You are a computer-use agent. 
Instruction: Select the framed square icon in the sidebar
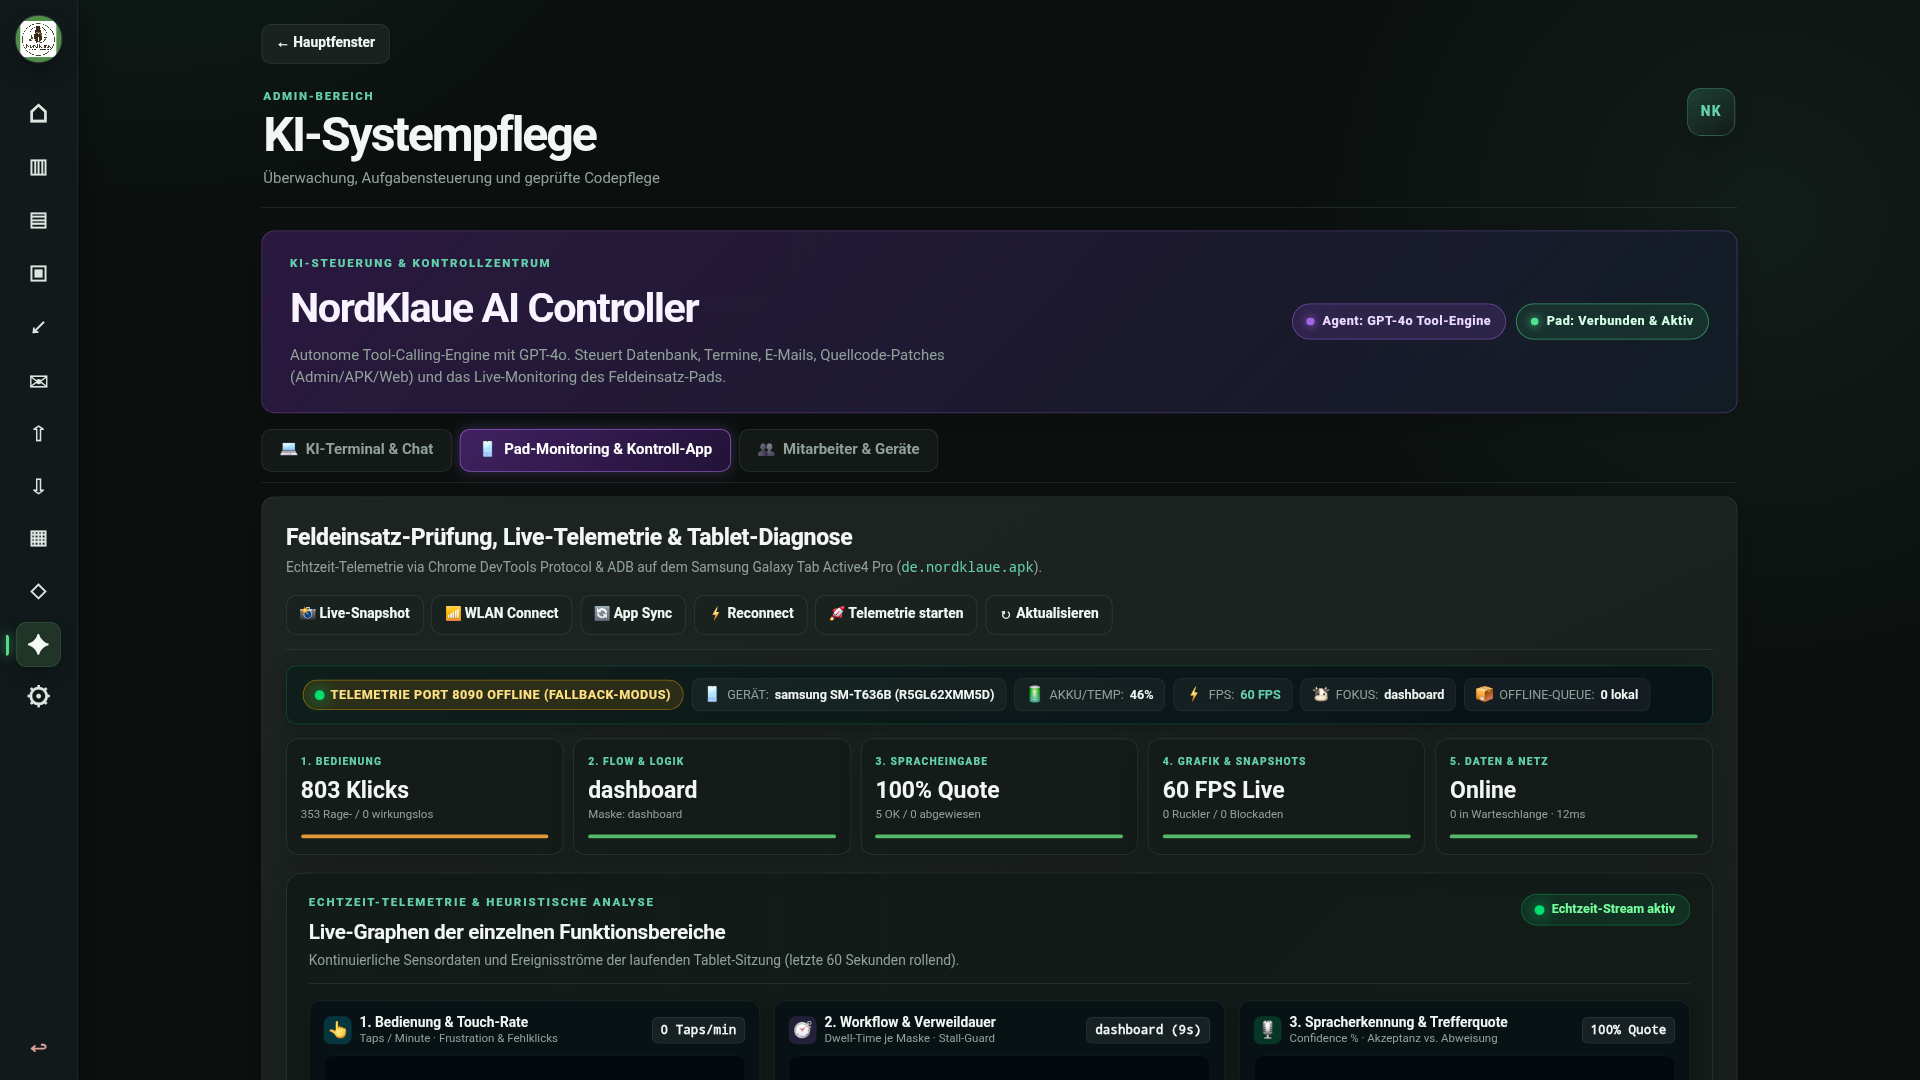pos(38,273)
